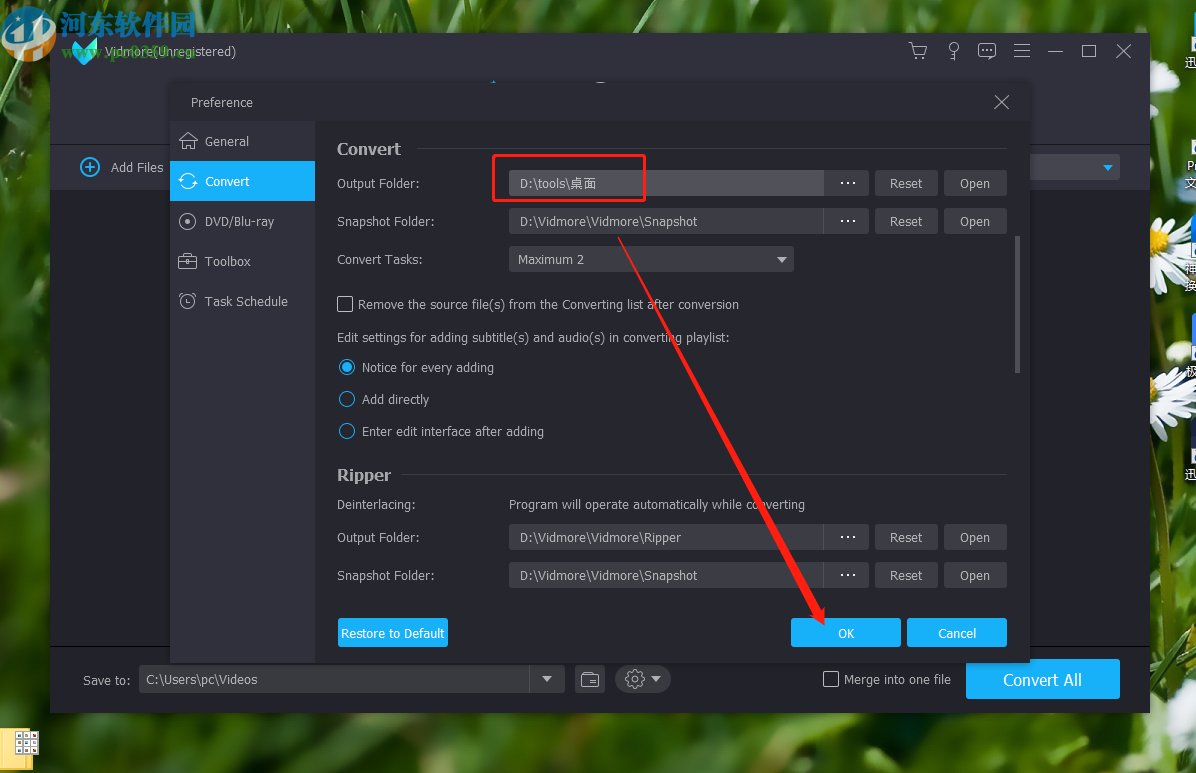
Task: Choose Enter edit interface after adding
Action: tap(347, 431)
